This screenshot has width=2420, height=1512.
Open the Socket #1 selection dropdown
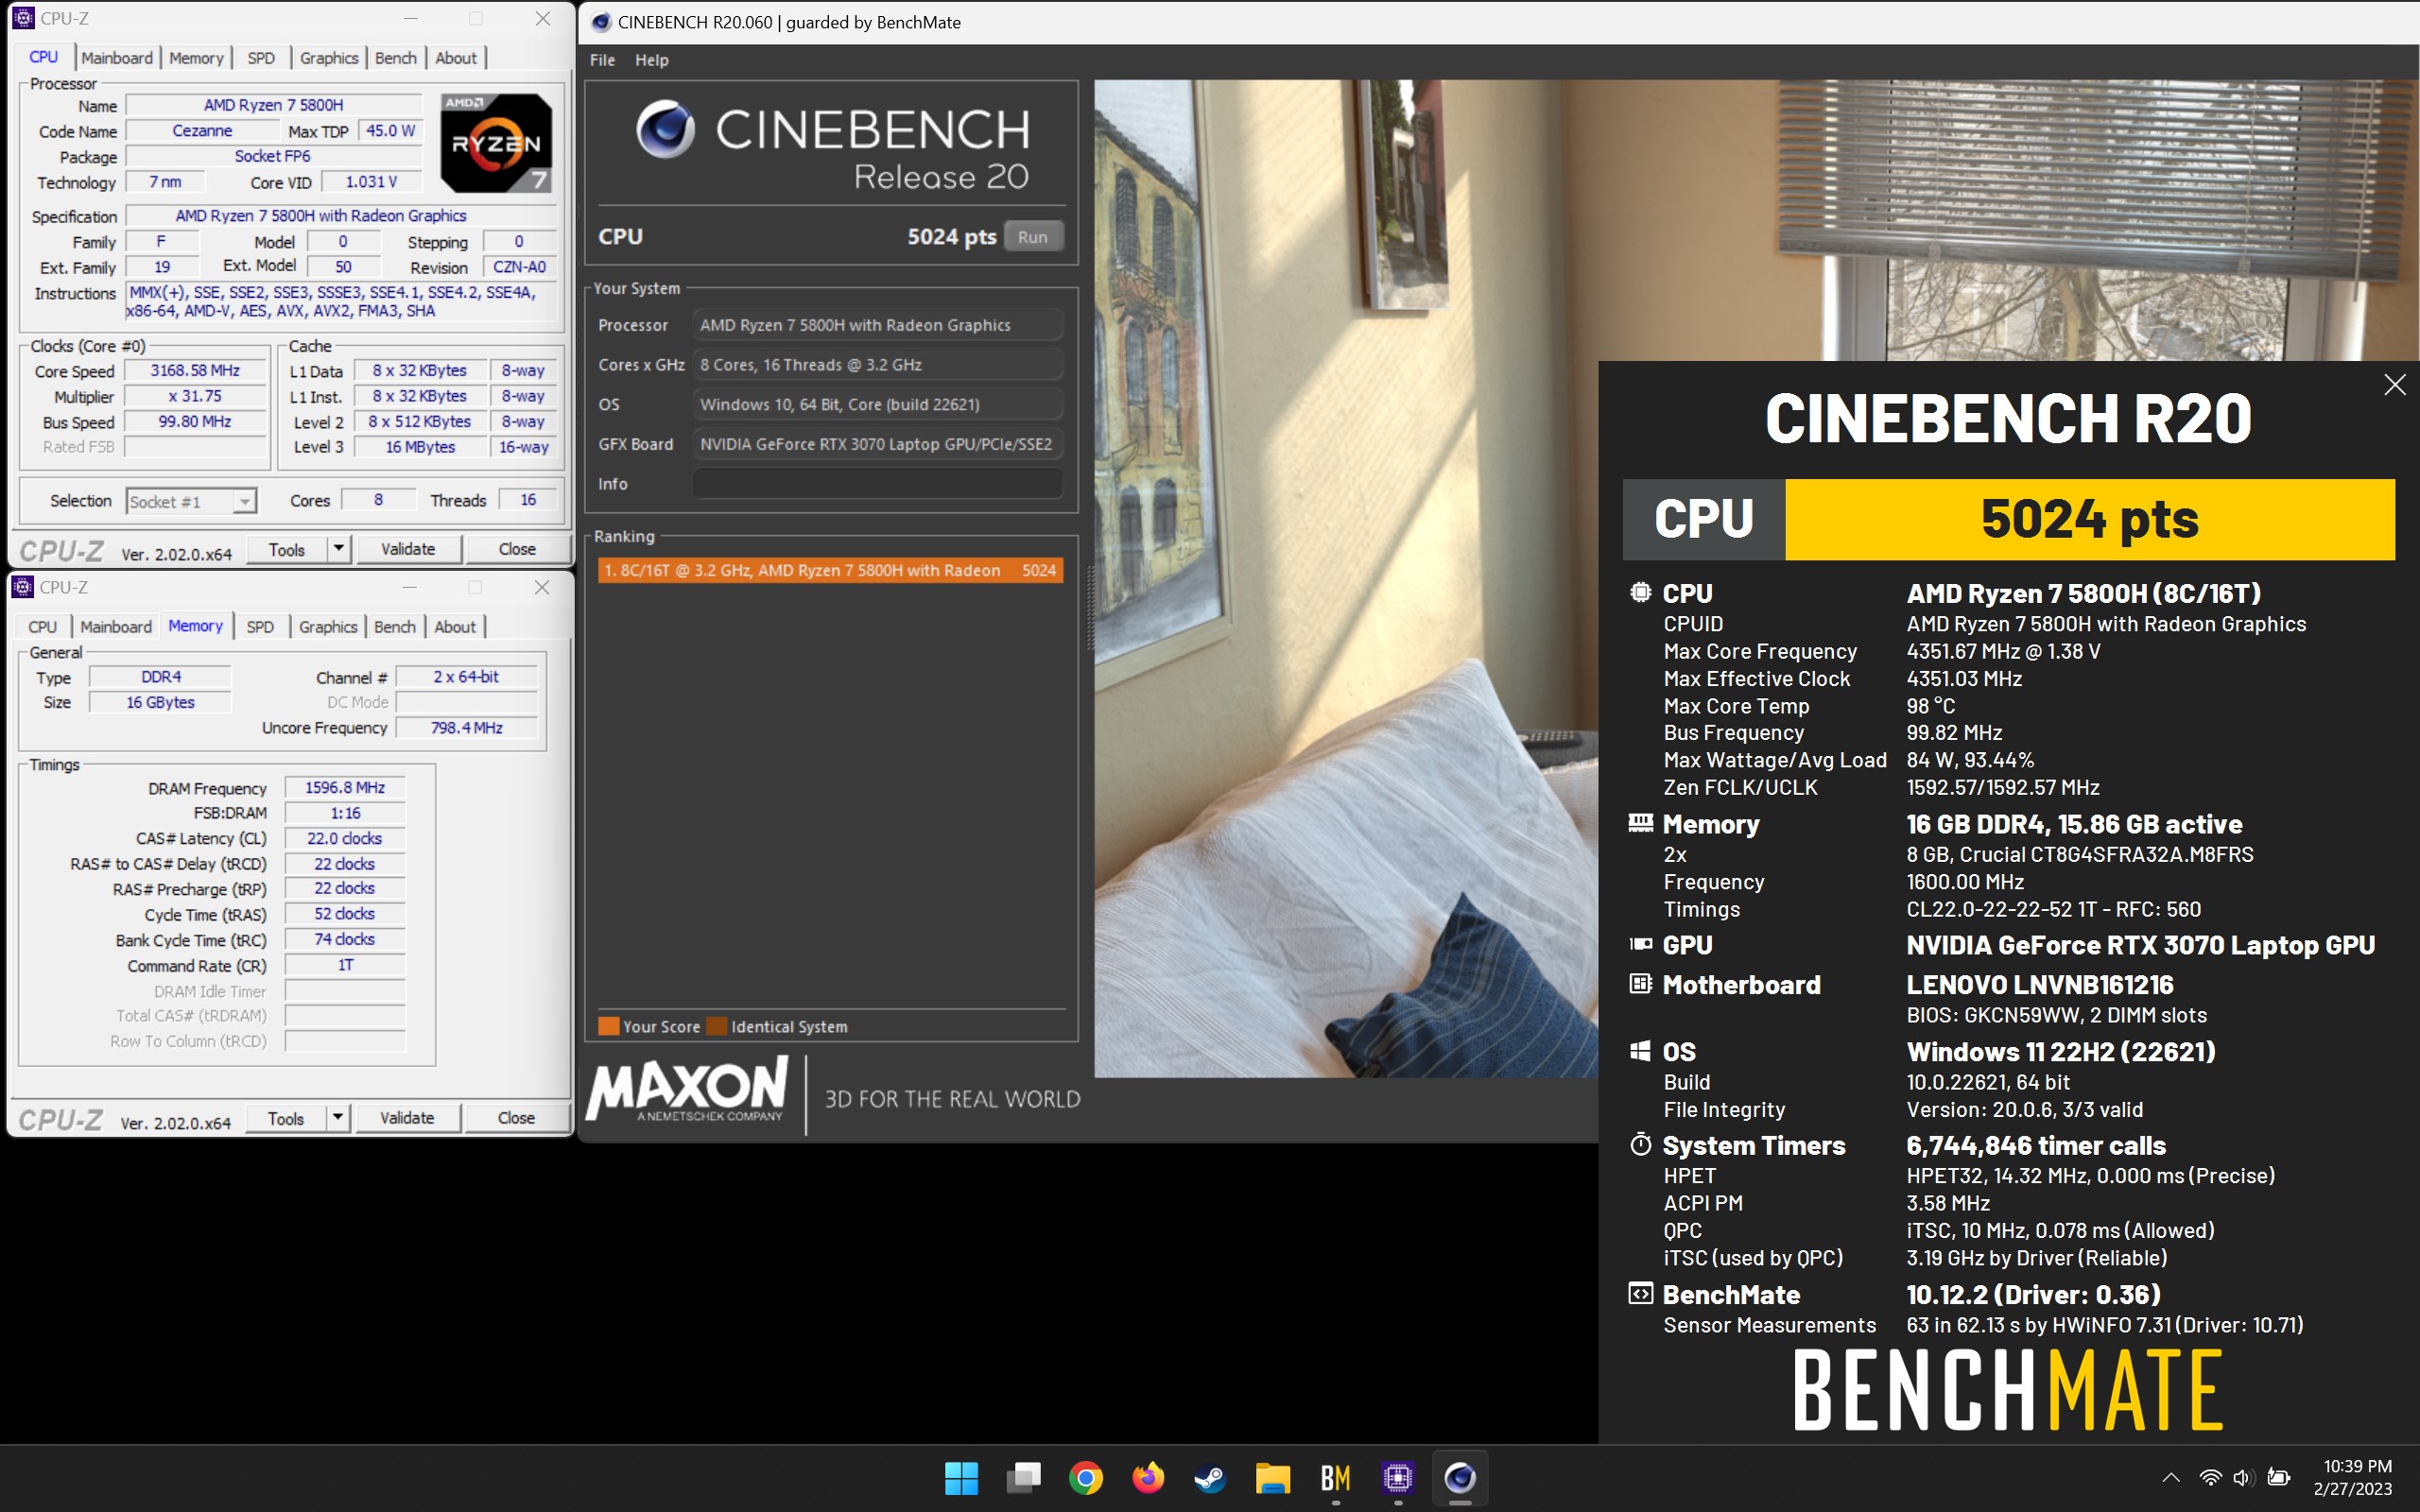(191, 501)
